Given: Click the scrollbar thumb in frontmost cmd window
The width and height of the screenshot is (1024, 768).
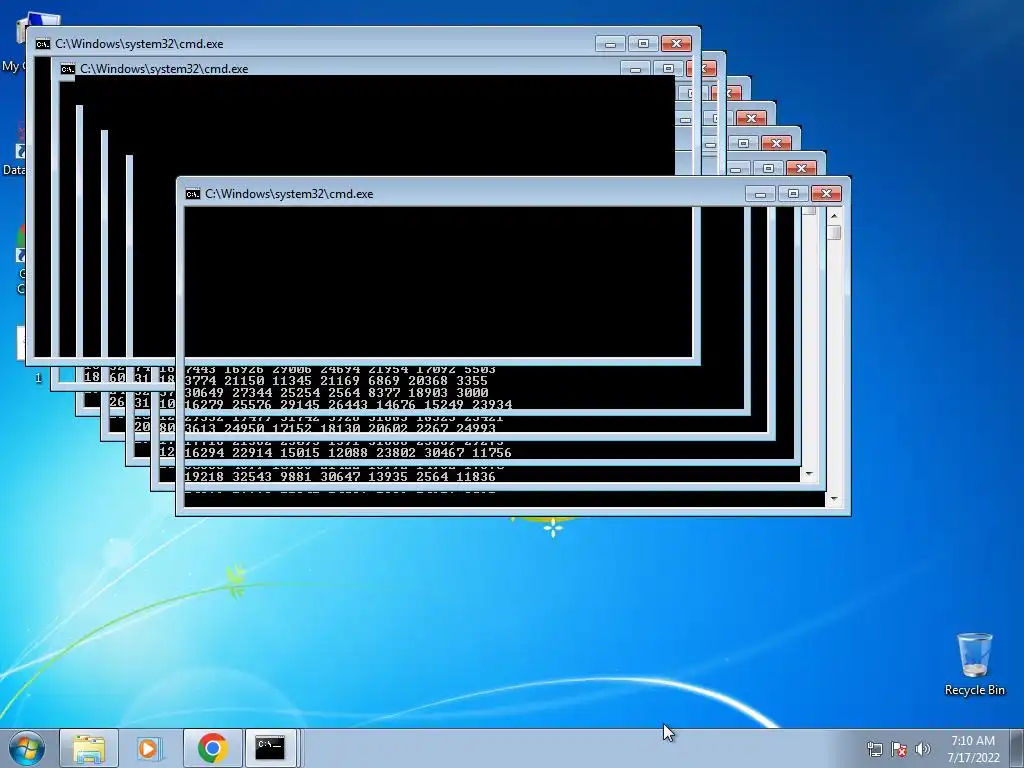Looking at the screenshot, I should click(834, 232).
